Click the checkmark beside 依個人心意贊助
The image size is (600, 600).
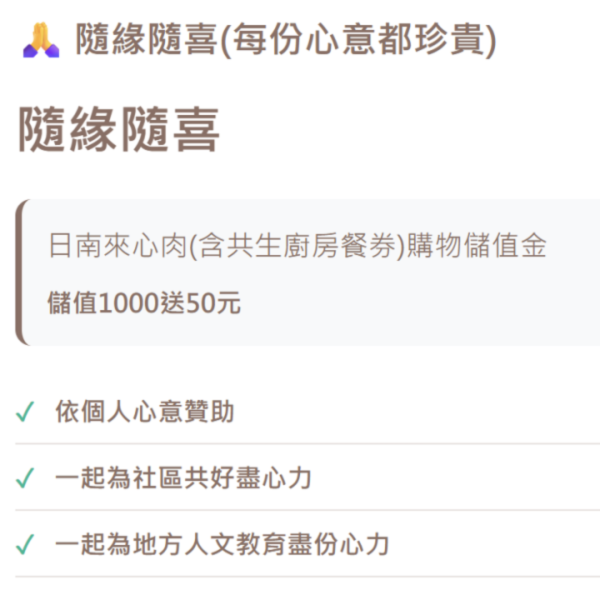coord(25,412)
